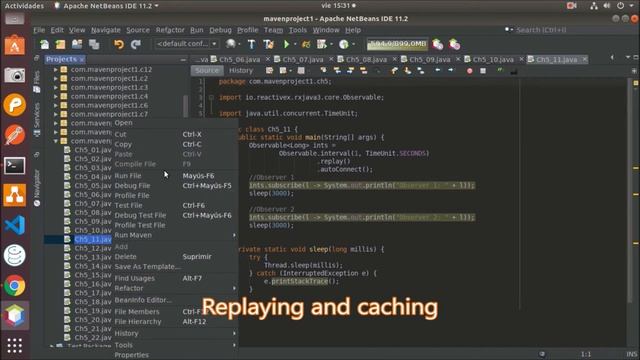Click the Build Project hammer icon
The height and width of the screenshot is (360, 640).
pyautogui.click(x=251, y=44)
